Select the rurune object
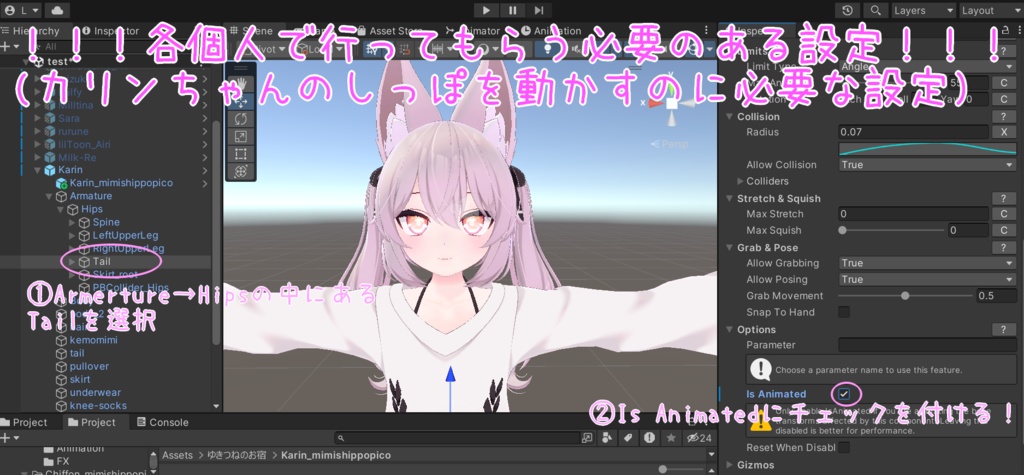1024x475 pixels. 73,131
